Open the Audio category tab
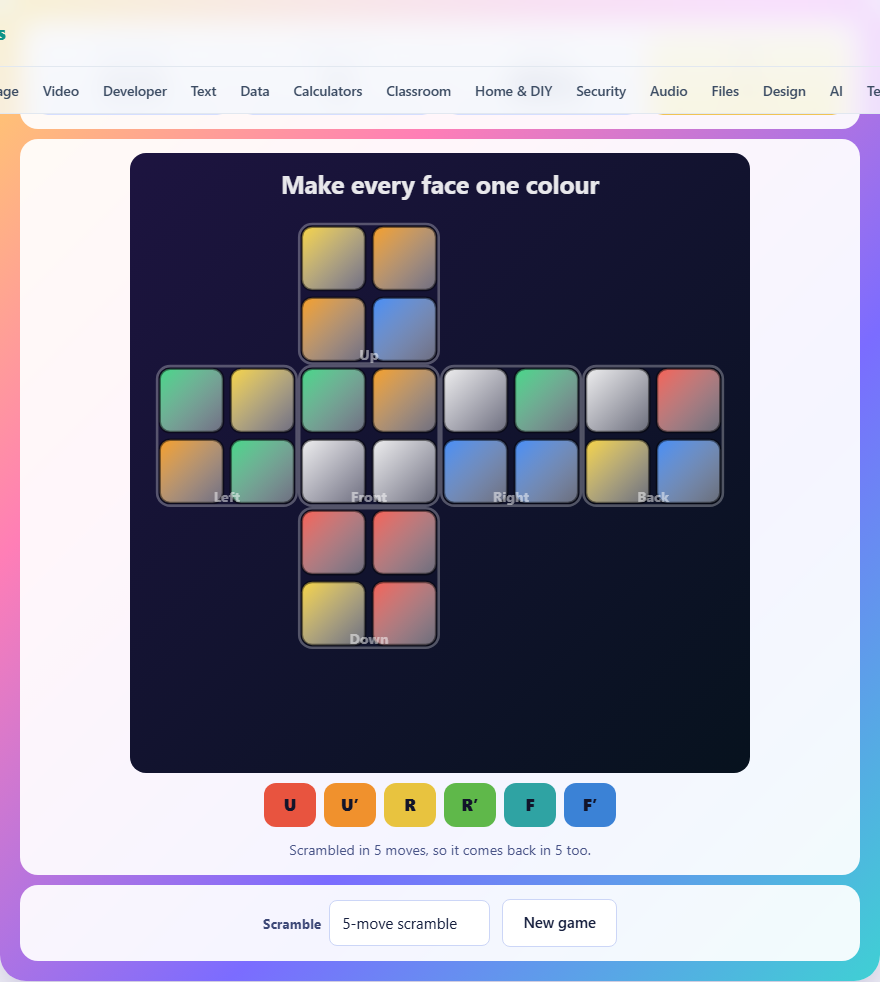This screenshot has width=880, height=982. coord(668,91)
